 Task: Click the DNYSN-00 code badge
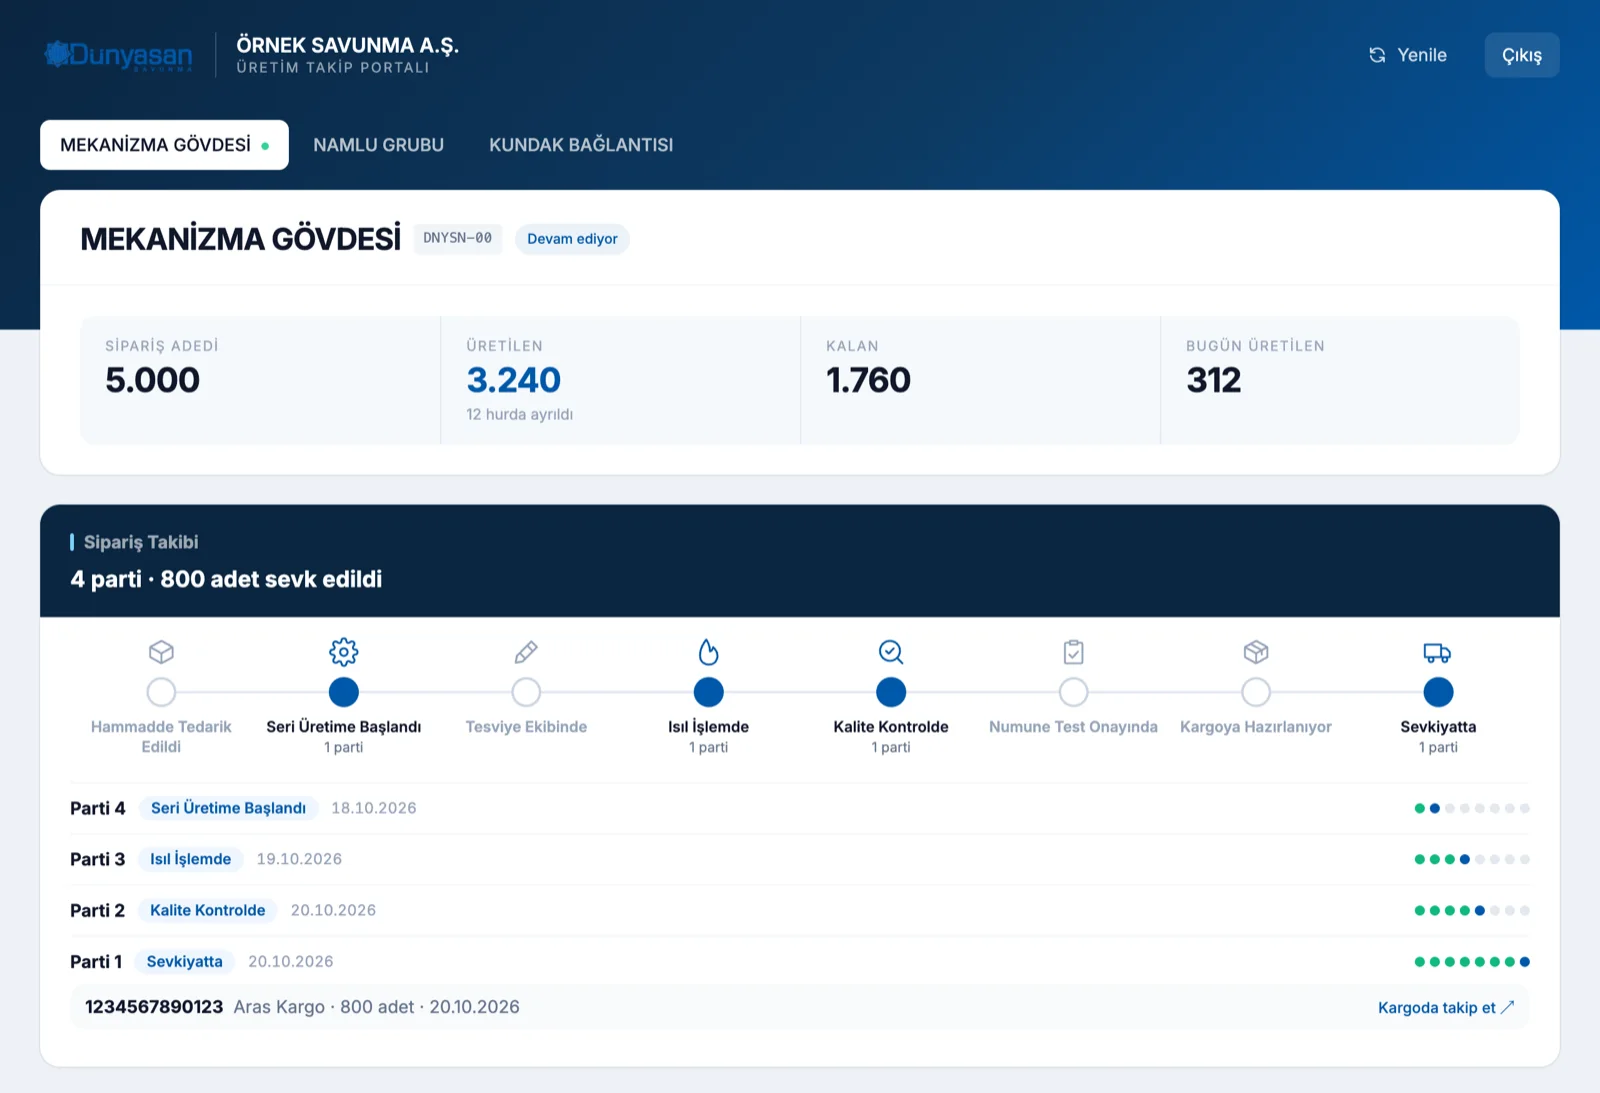(x=457, y=238)
